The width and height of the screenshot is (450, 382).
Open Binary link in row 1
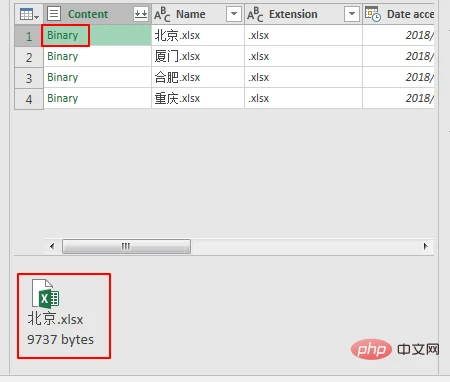[63, 35]
